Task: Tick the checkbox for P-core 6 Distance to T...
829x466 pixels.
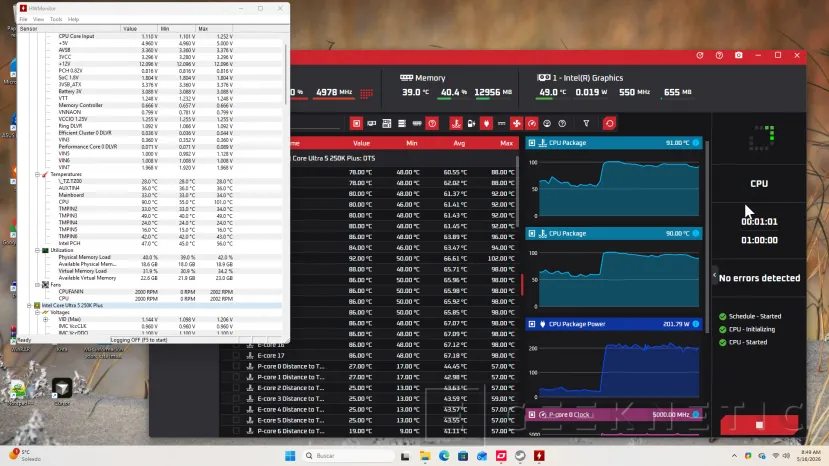Action: pyautogui.click(x=236, y=431)
